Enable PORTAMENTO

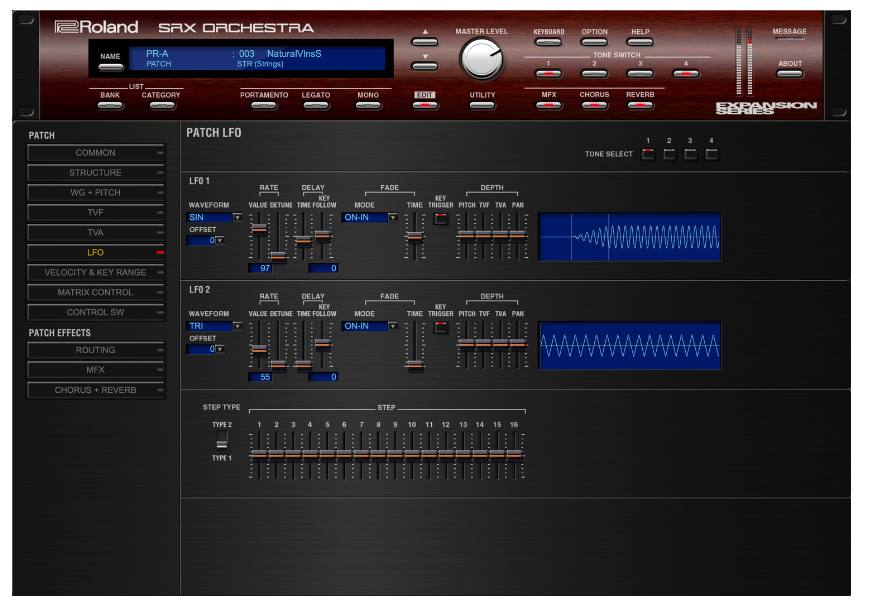[x=264, y=105]
